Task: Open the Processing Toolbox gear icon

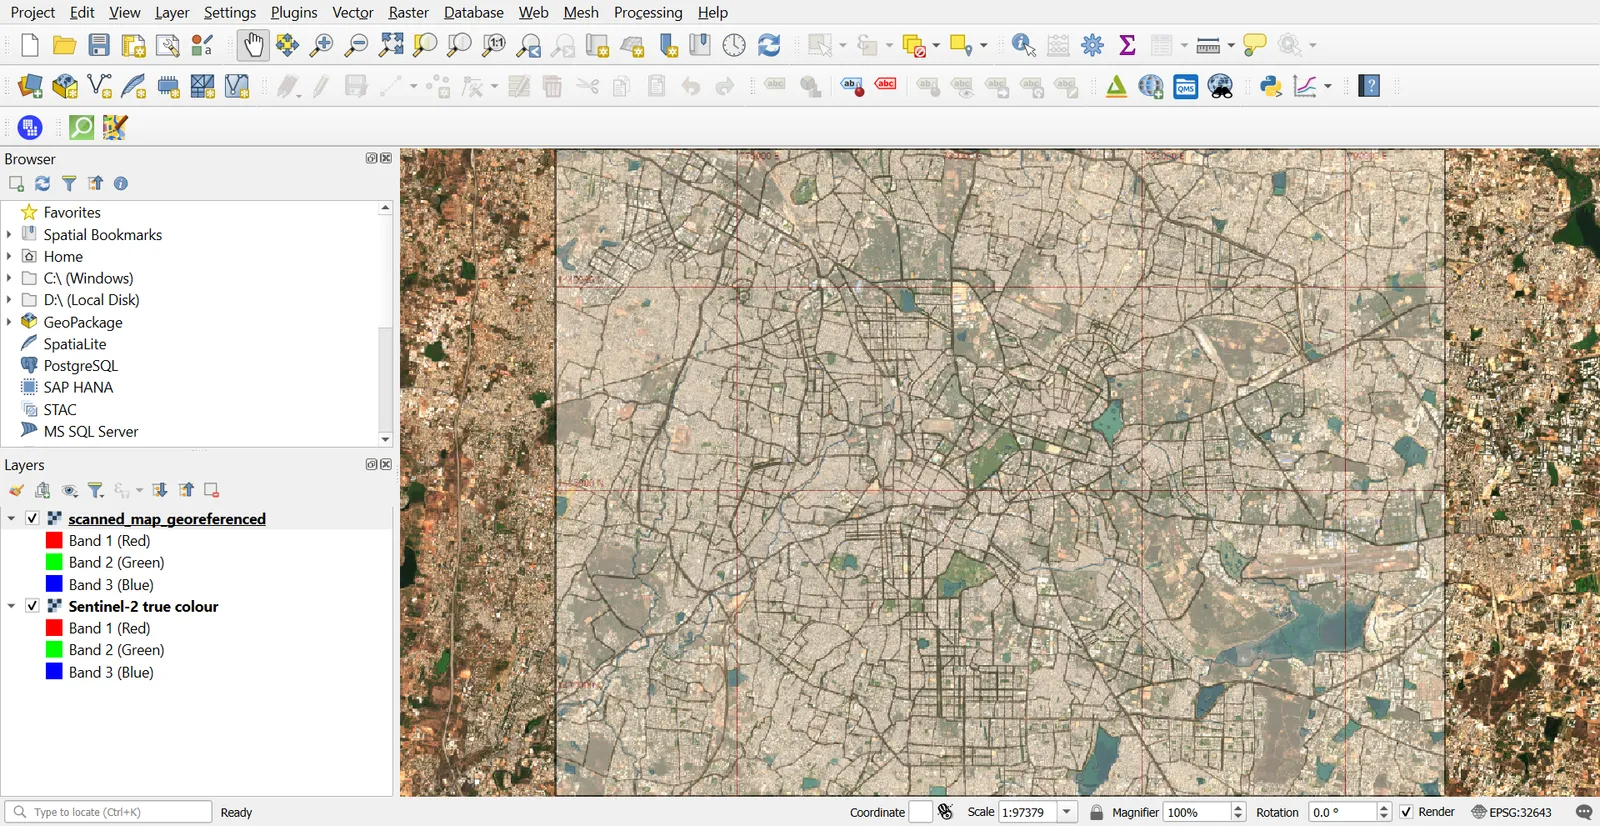Action: pyautogui.click(x=1093, y=45)
